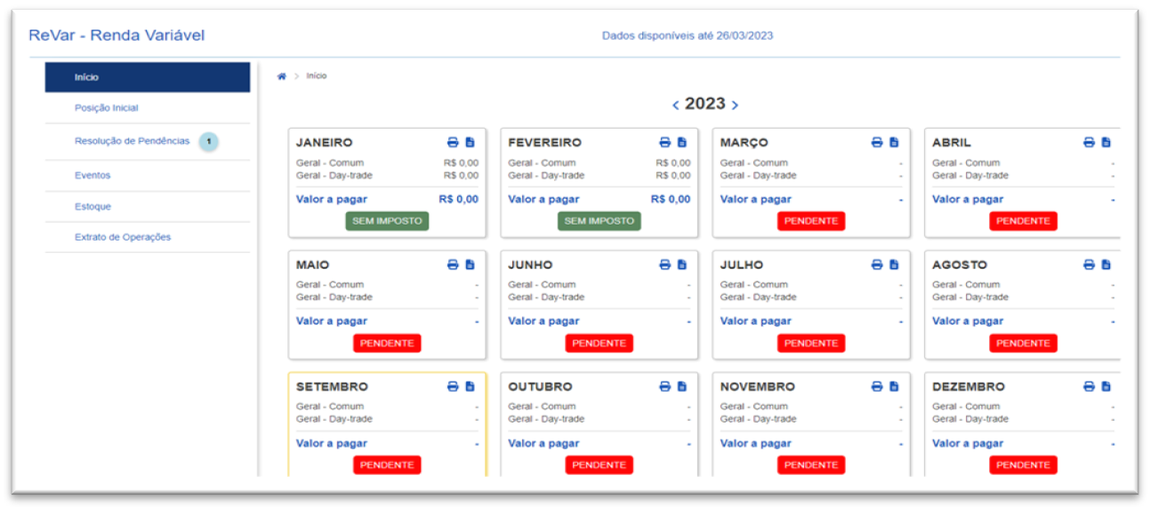The height and width of the screenshot is (507, 1150).
Task: Click 'Geral - Day-trade' on JUNHO card
Action: coord(546,297)
